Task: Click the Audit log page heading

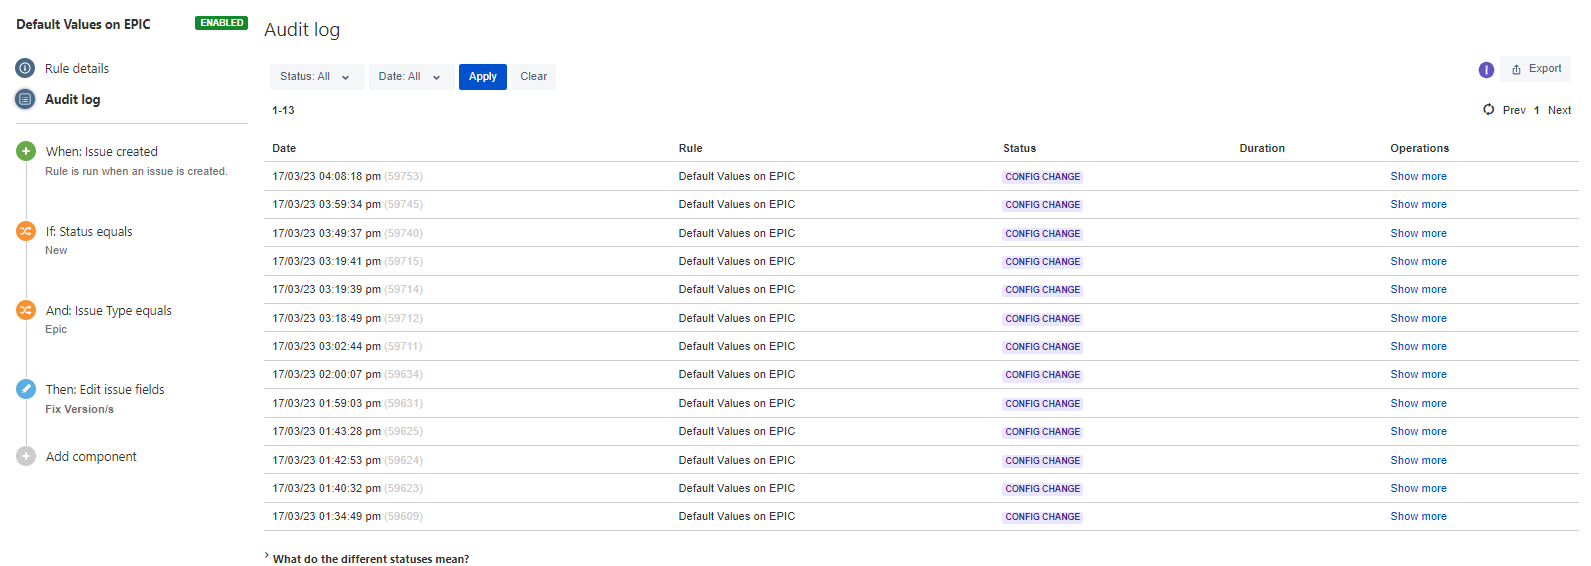Action: coord(302,30)
